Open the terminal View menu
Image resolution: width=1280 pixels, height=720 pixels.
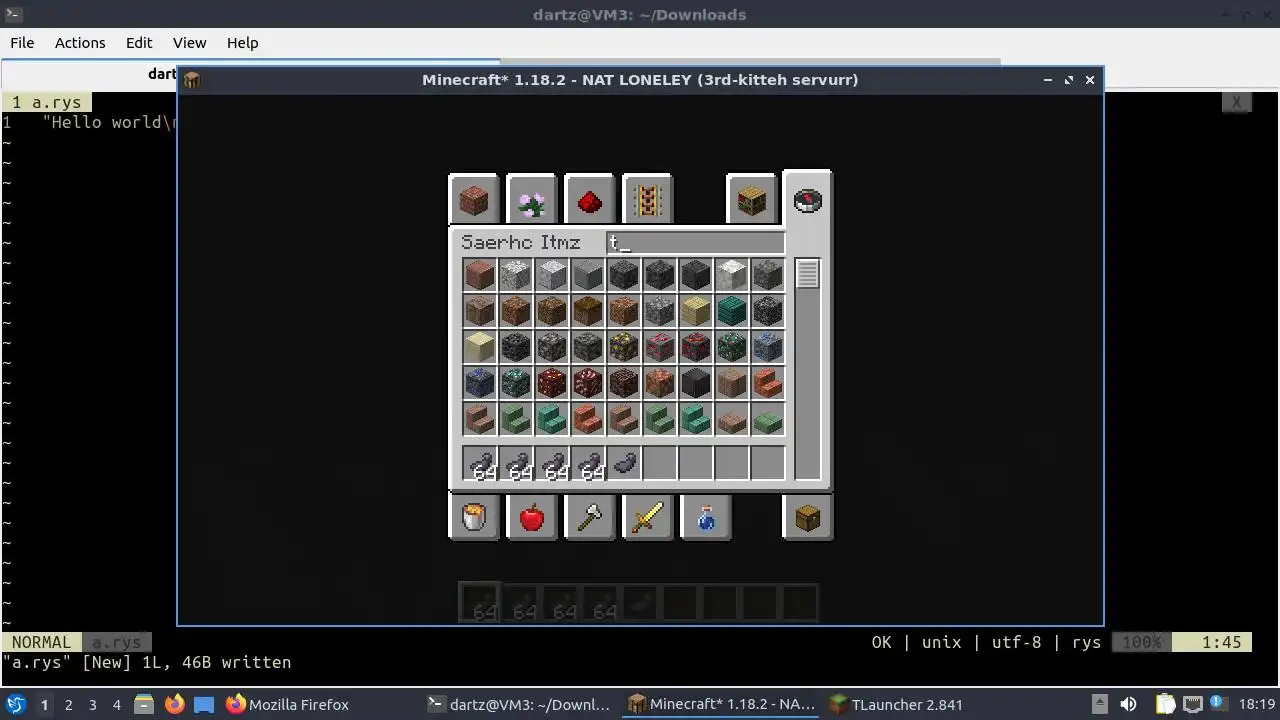click(x=189, y=43)
